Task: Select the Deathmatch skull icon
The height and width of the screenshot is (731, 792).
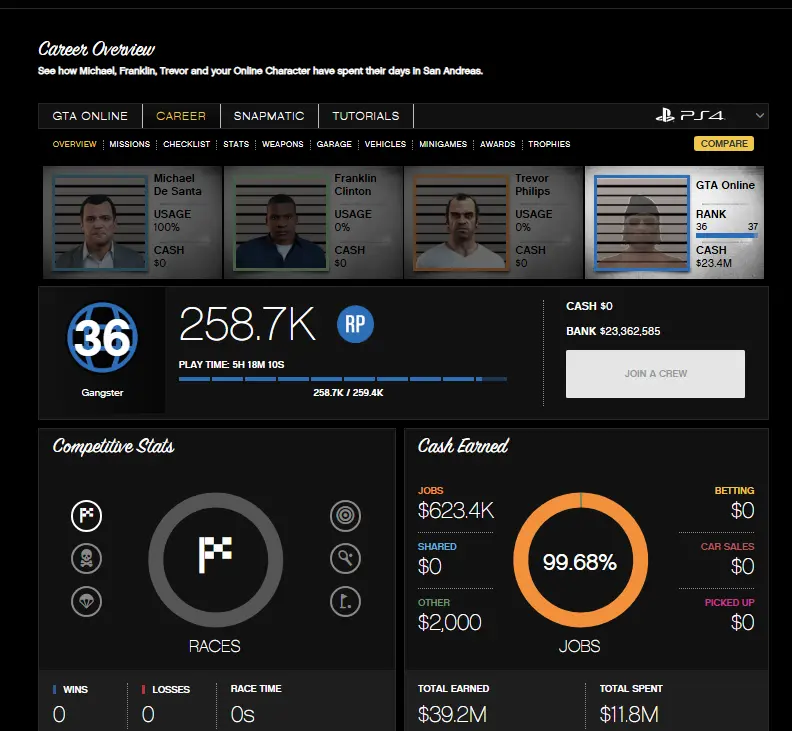Action: point(86,558)
